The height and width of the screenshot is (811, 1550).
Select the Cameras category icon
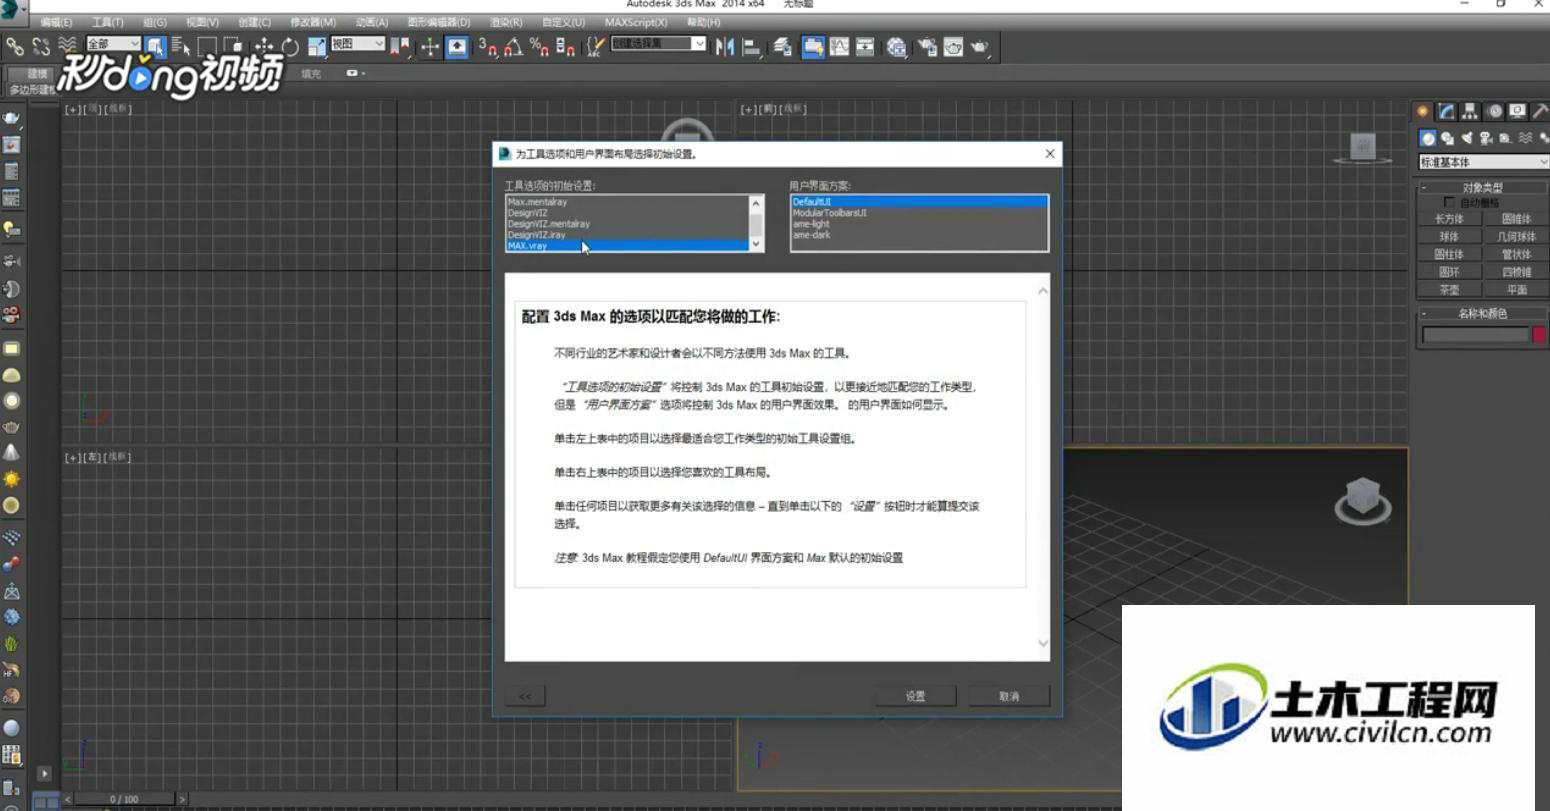[1487, 138]
